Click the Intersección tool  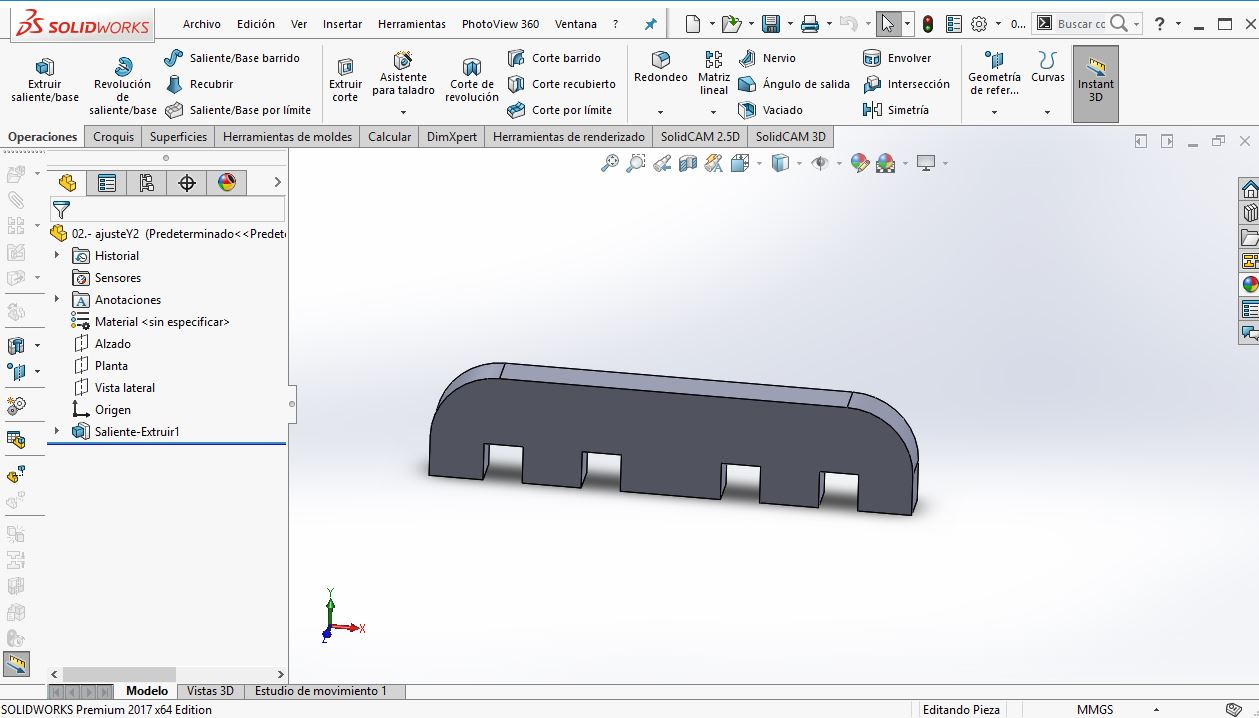[906, 84]
